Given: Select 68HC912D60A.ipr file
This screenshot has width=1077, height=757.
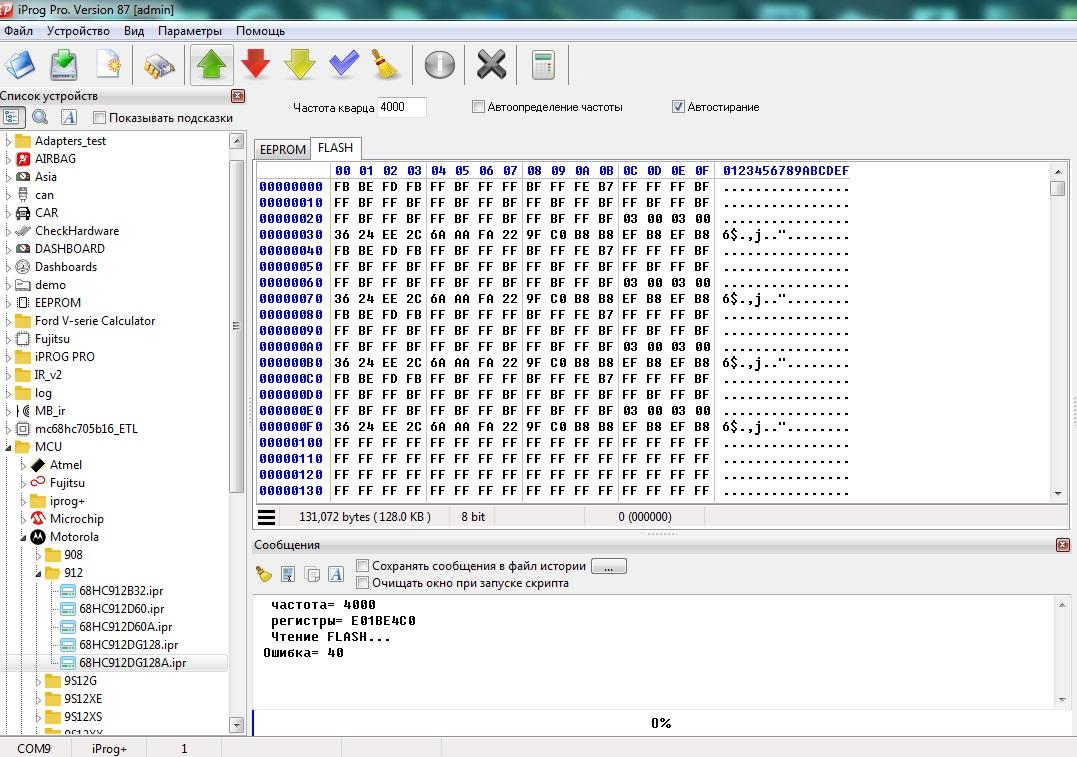Looking at the screenshot, I should tap(126, 626).
